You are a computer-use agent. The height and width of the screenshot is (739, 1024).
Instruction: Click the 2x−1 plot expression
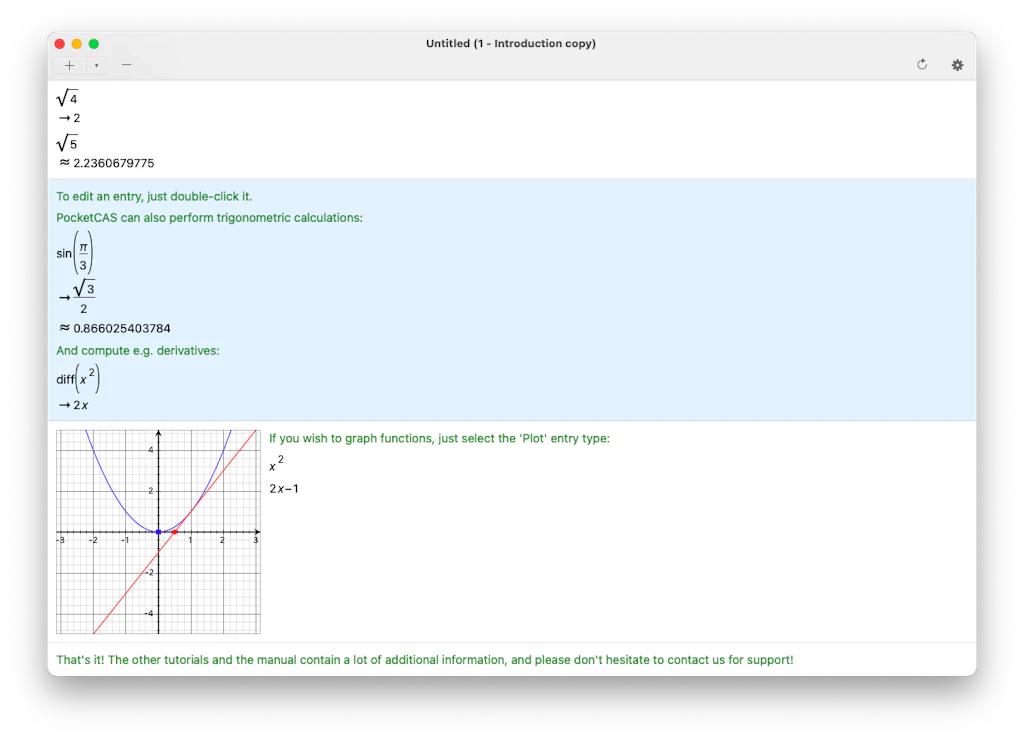[x=283, y=489]
